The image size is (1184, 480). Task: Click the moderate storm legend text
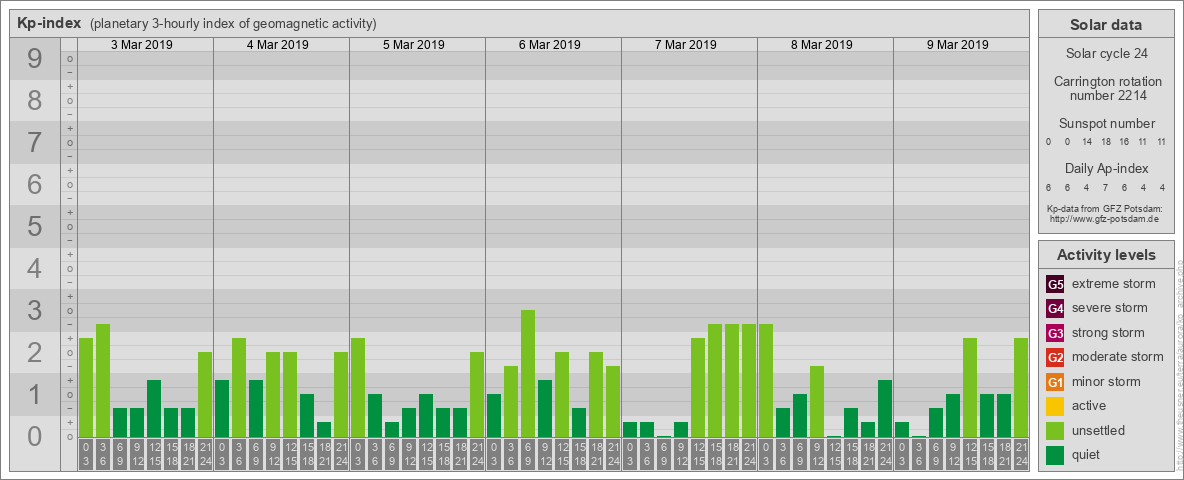point(1118,357)
